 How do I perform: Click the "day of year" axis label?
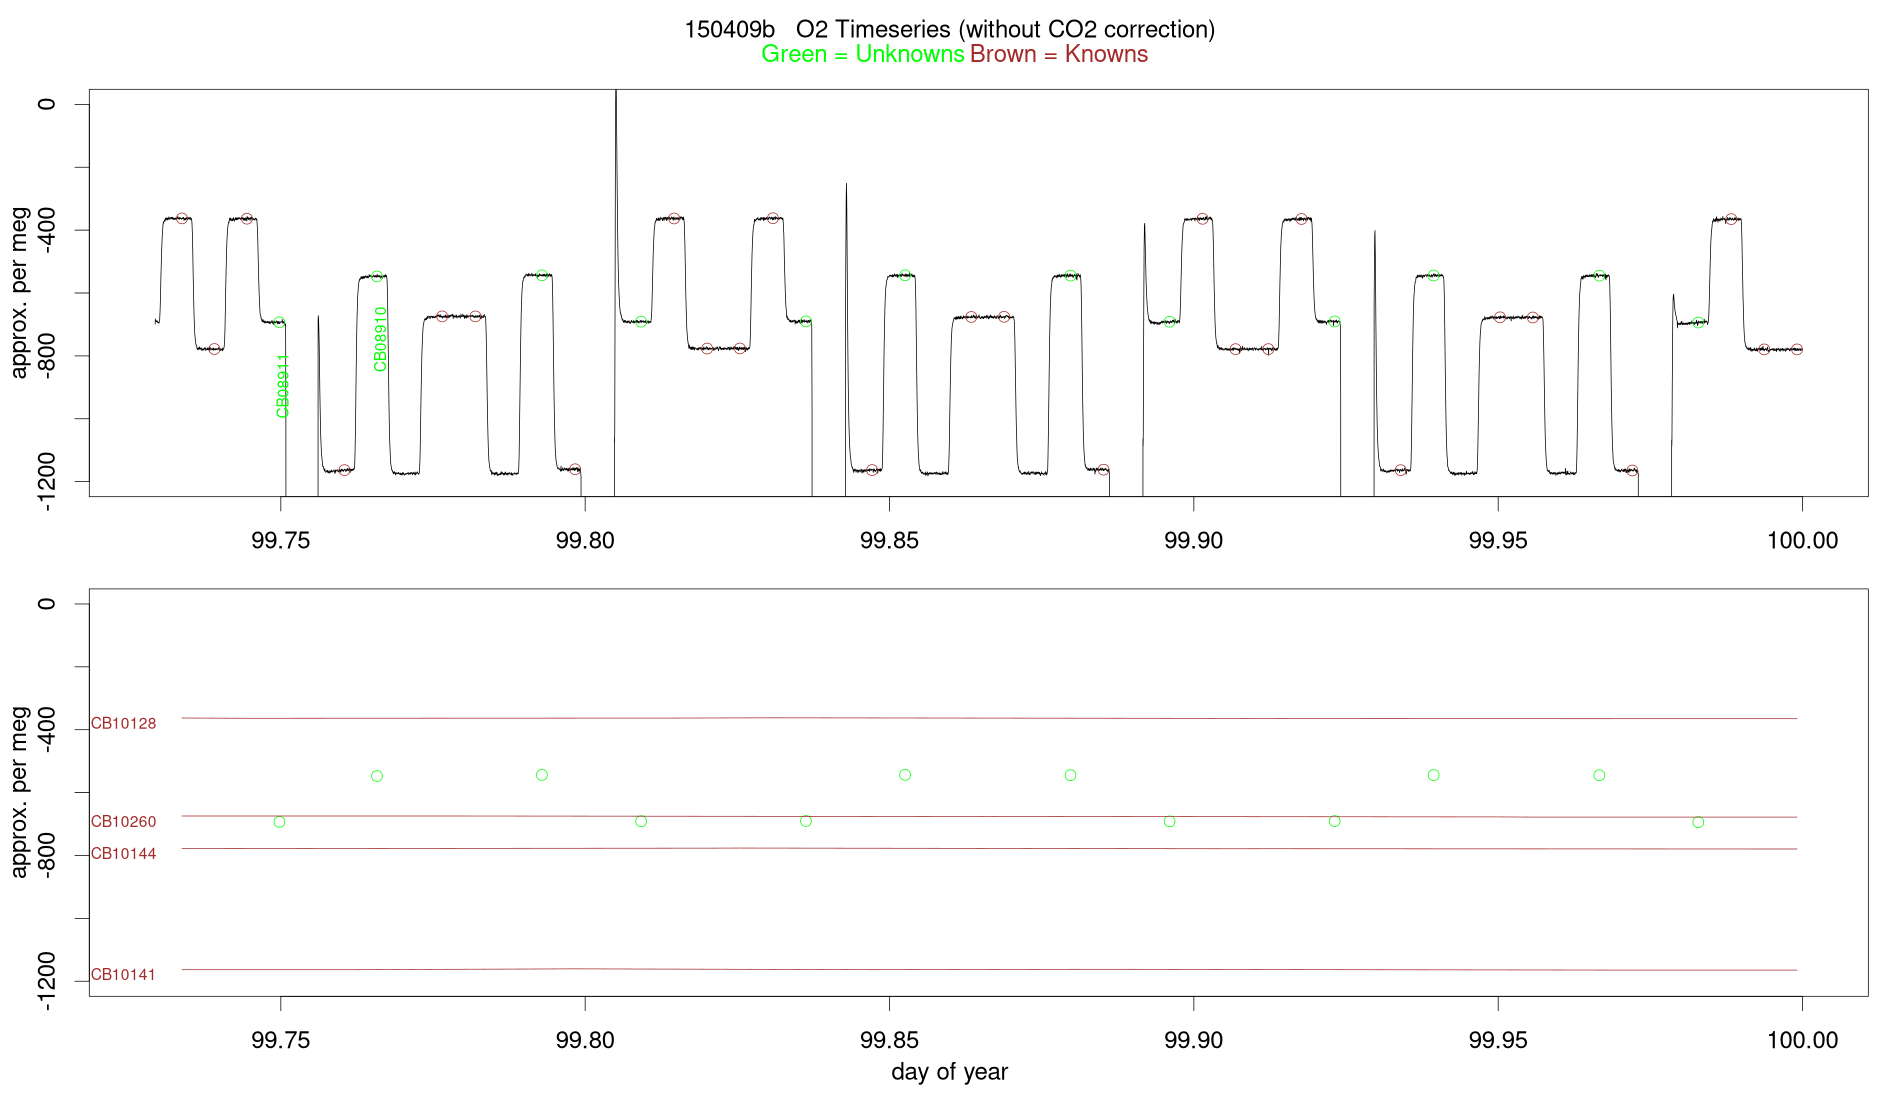point(949,1072)
